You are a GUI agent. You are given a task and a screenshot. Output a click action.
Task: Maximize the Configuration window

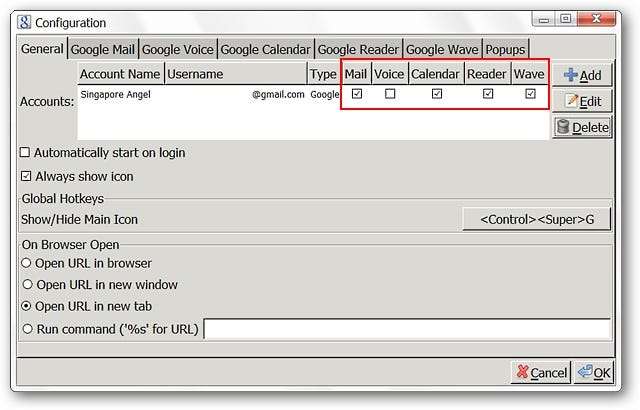(x=565, y=19)
